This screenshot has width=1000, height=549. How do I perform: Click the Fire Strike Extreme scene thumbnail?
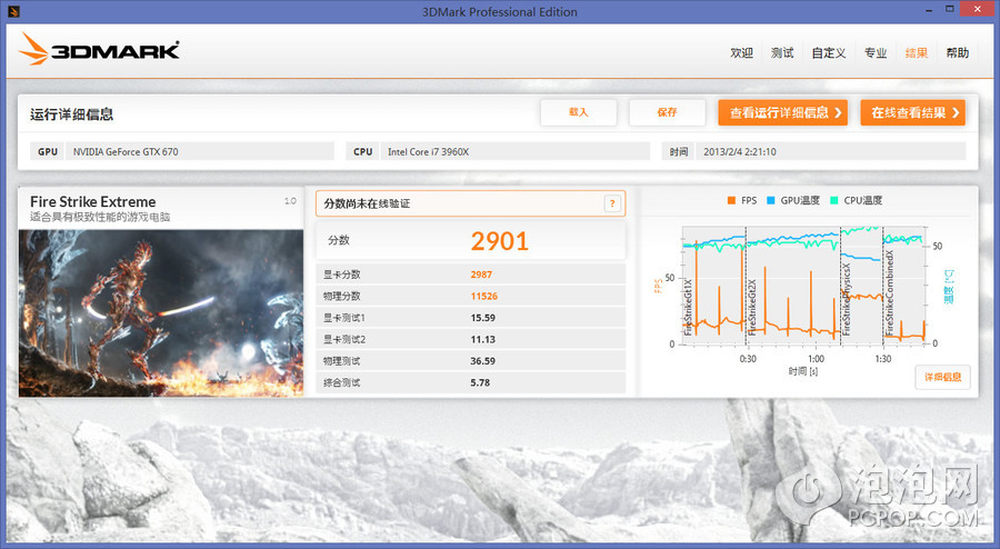click(161, 313)
